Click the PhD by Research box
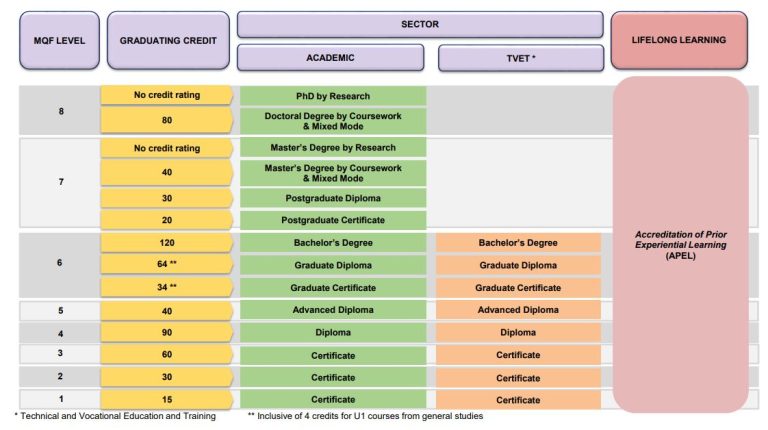This screenshot has width=768, height=430. coord(333,96)
